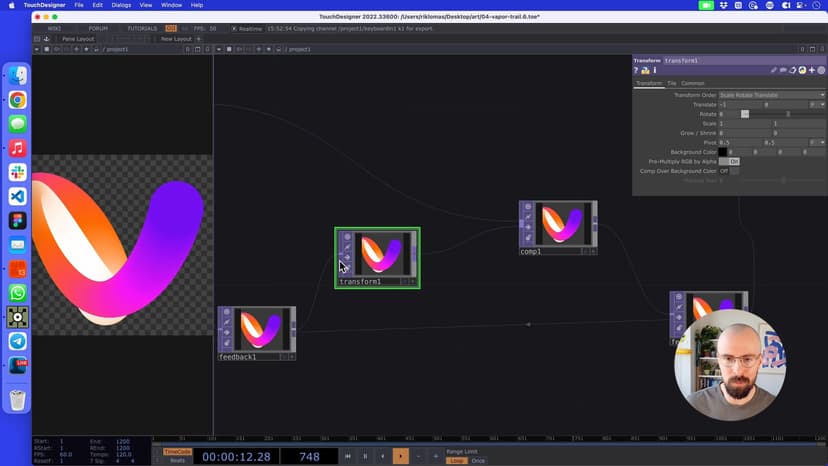
Task: Open operator info 'i' icon
Action: (x=654, y=71)
